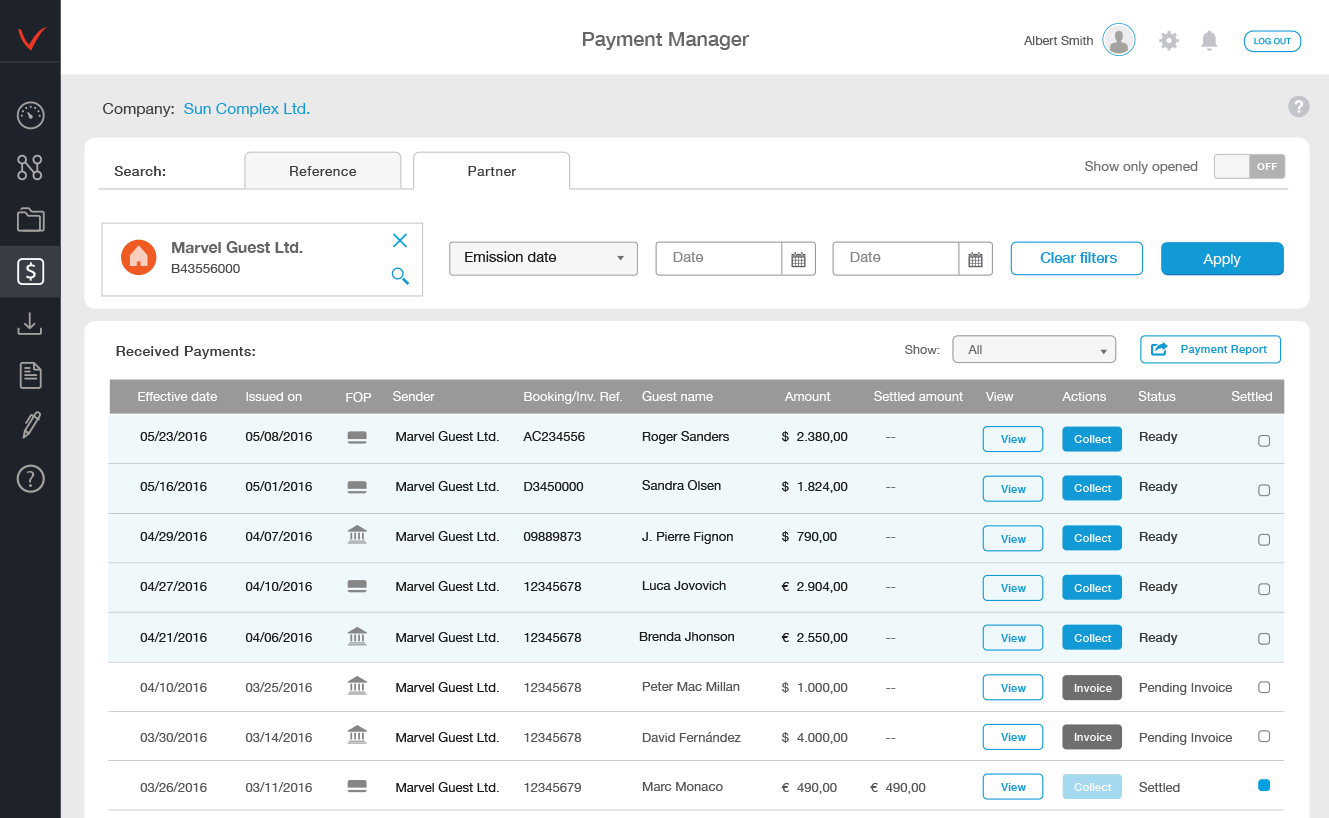
Task: Click Collect for Sandra Olsen payment
Action: pos(1092,488)
